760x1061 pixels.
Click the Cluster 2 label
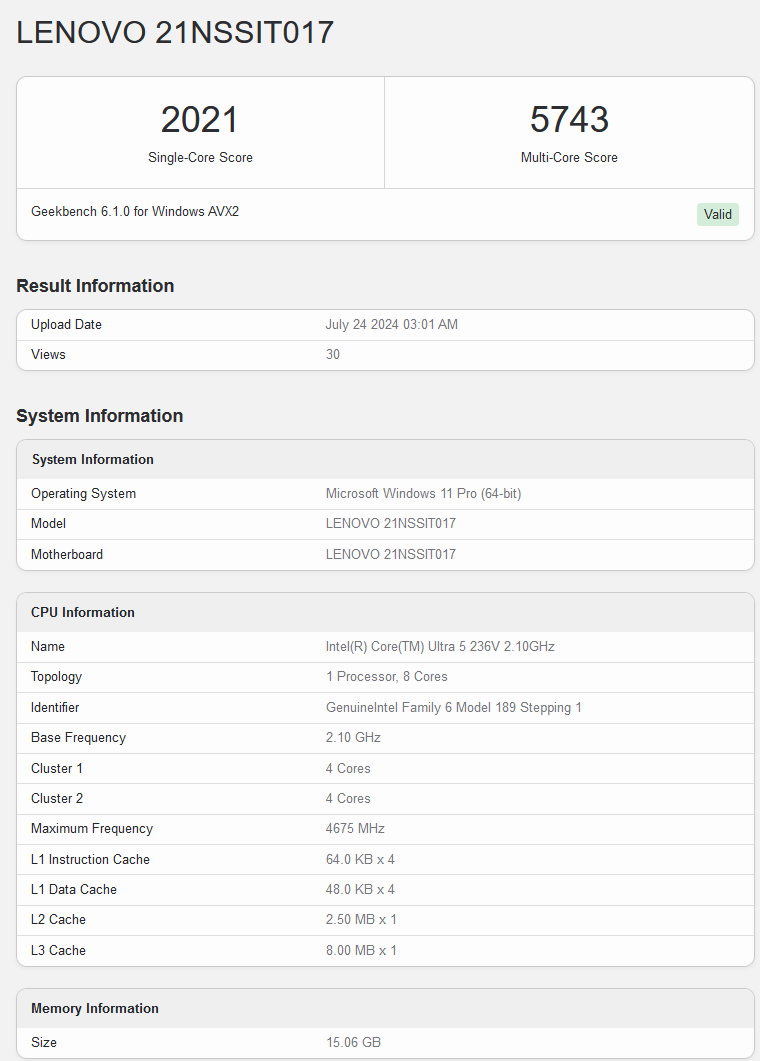coord(57,798)
